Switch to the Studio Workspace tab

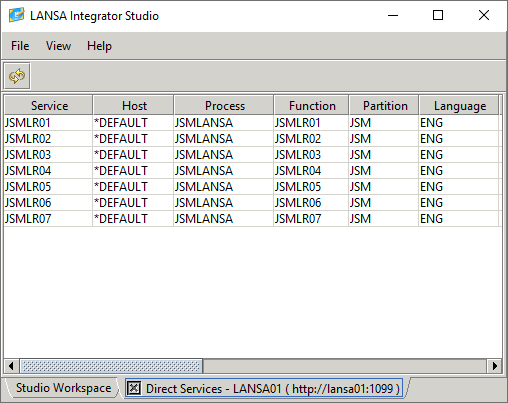click(x=63, y=388)
